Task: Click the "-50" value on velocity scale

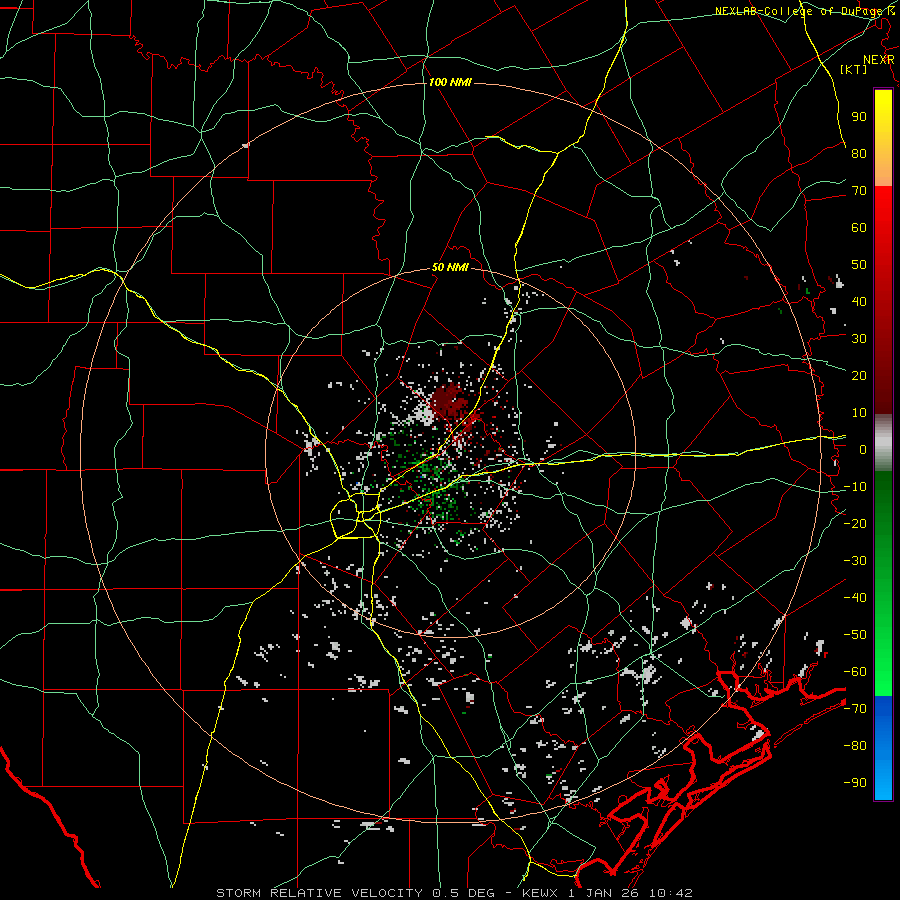Action: point(855,635)
